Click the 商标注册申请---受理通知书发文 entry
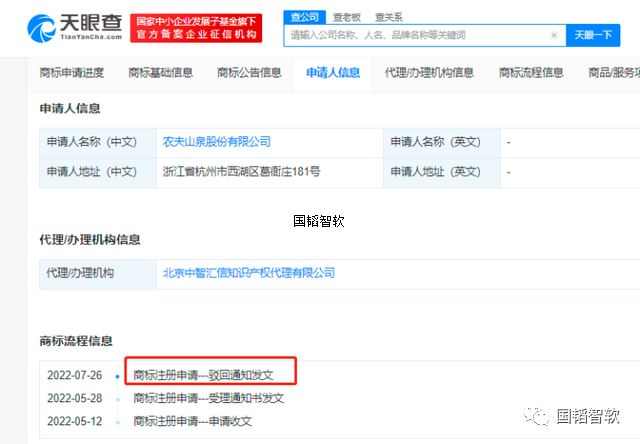Image resolution: width=640 pixels, height=444 pixels. pyautogui.click(x=209, y=398)
